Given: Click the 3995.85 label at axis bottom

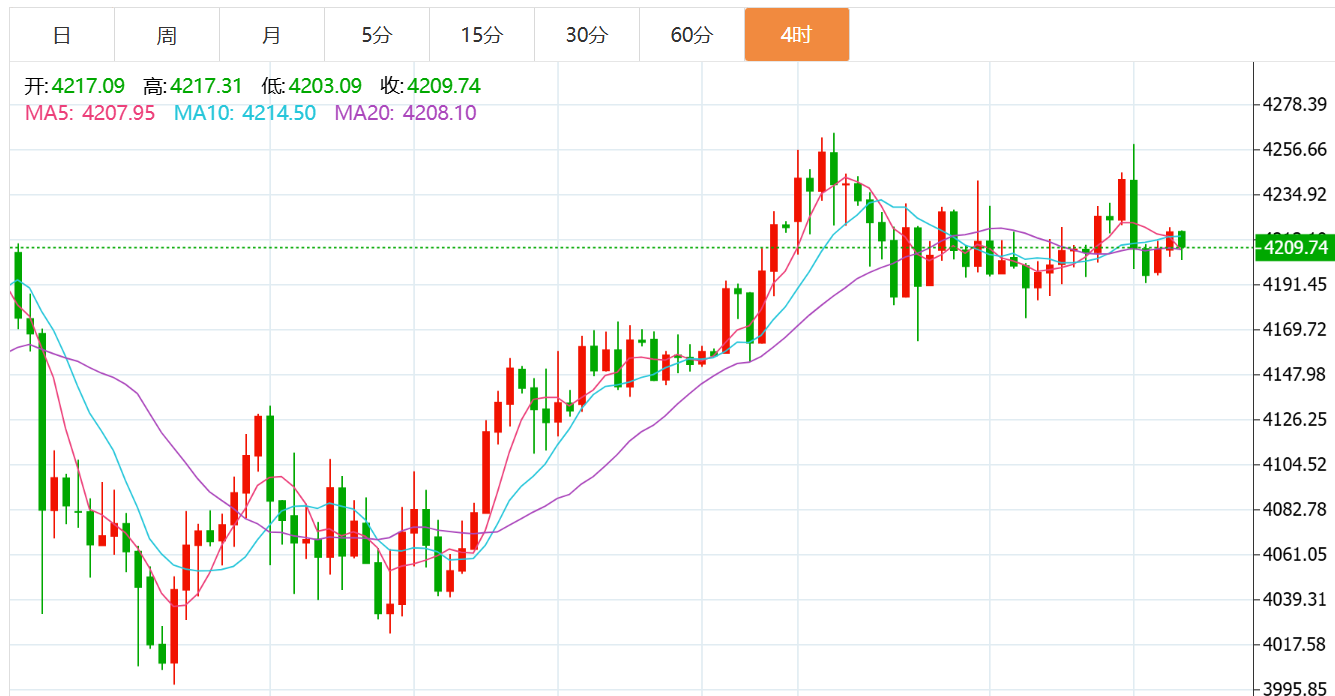Looking at the screenshot, I should (1295, 688).
